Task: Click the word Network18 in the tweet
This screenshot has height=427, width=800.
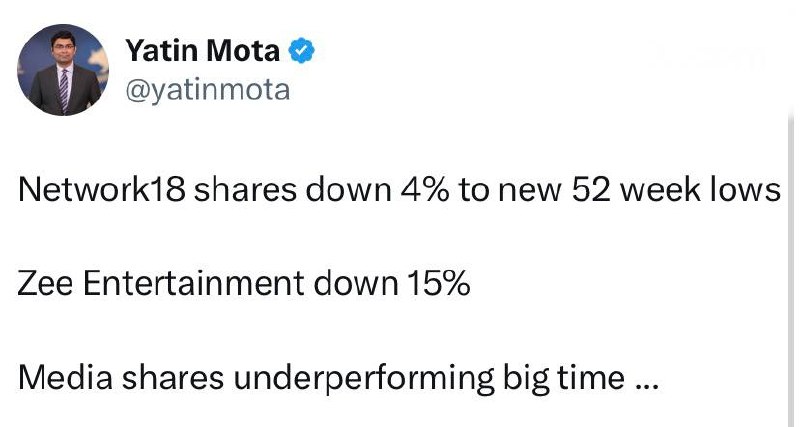Action: 102,190
